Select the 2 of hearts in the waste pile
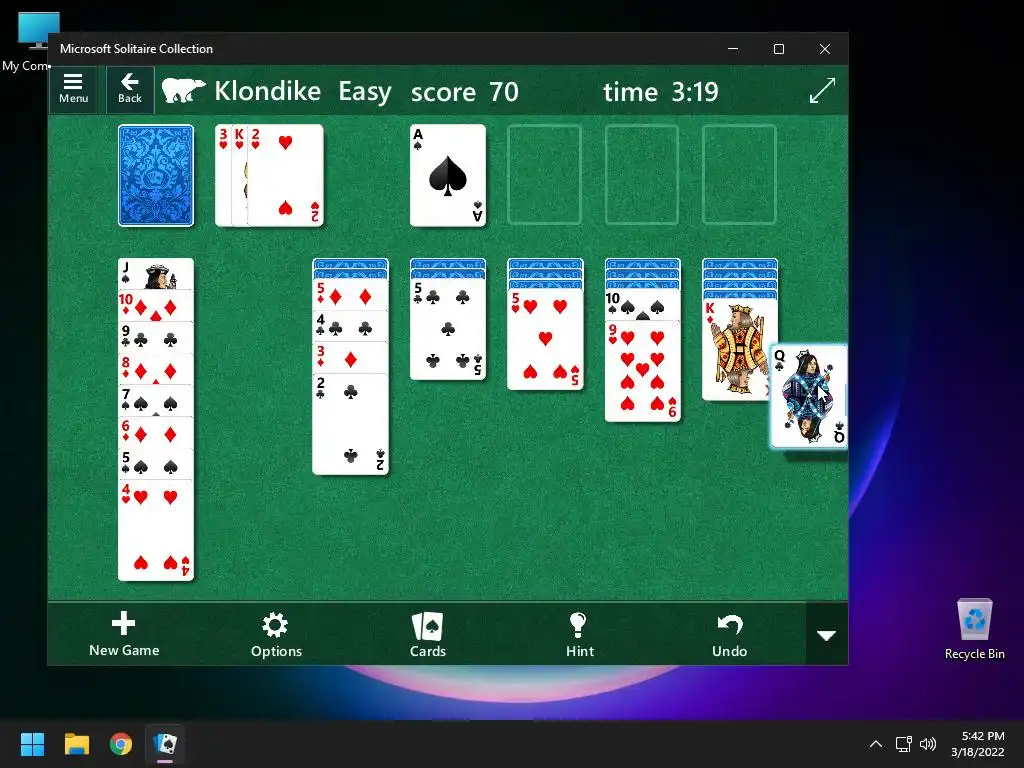The height and width of the screenshot is (768, 1024). click(x=286, y=176)
